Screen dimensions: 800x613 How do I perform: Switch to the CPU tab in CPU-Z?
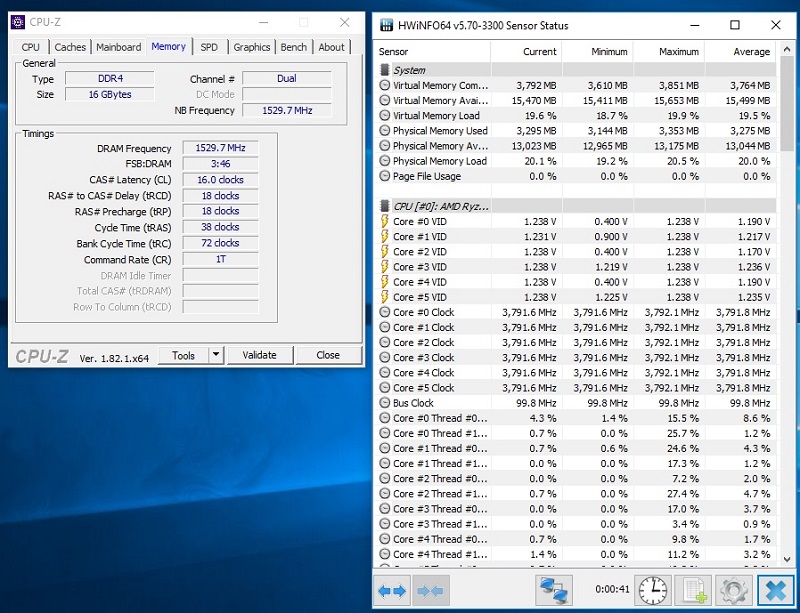coord(31,47)
